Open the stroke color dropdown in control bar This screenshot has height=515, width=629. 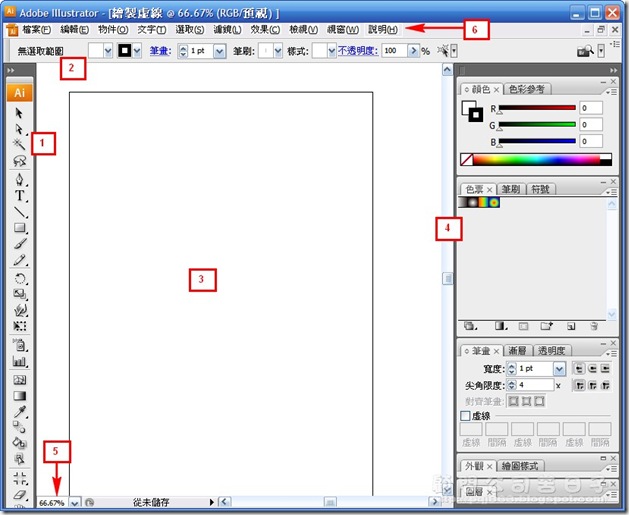[137, 51]
